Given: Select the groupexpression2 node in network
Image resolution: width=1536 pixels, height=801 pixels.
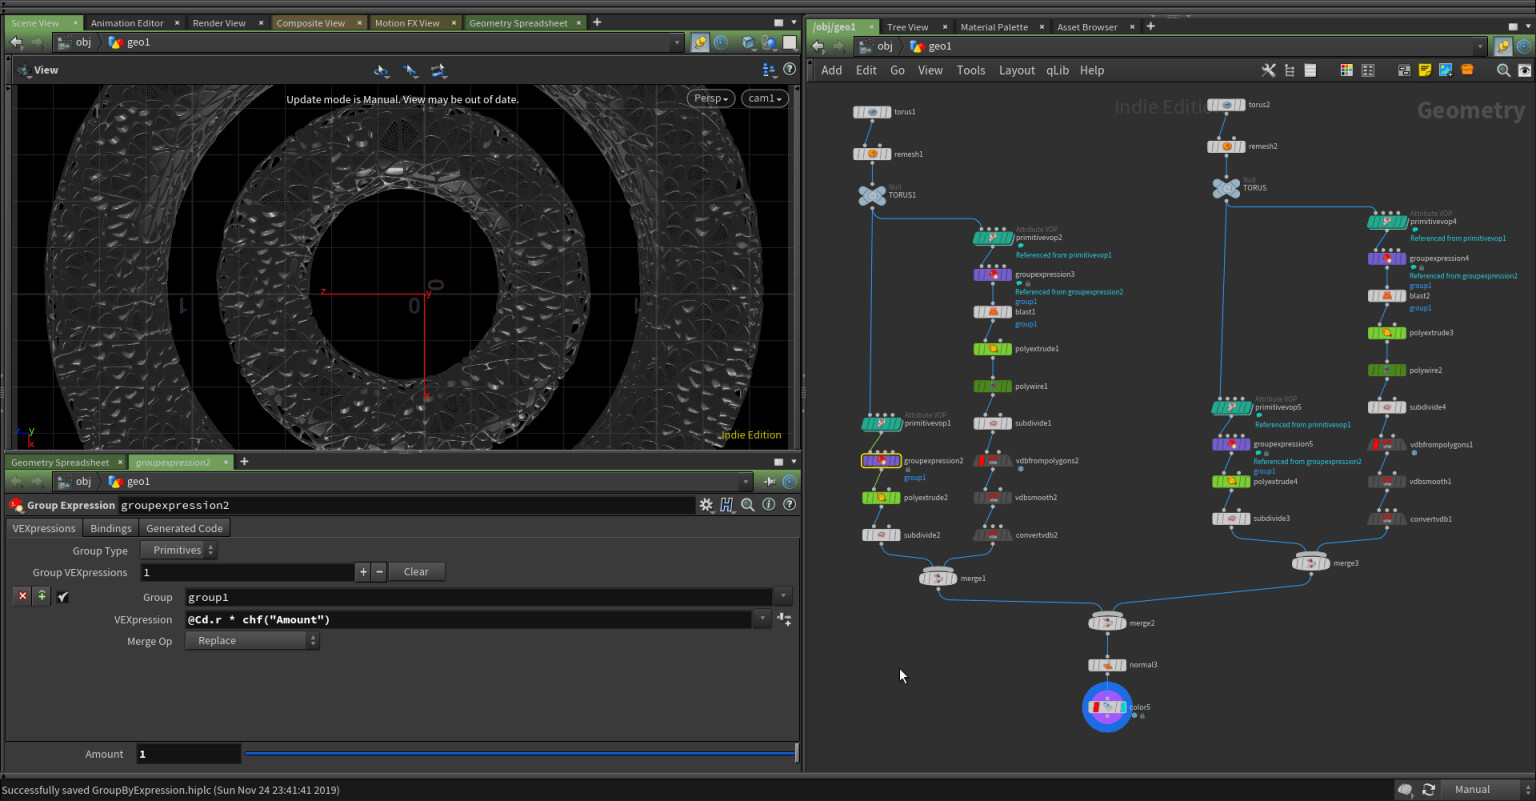Looking at the screenshot, I should click(881, 461).
